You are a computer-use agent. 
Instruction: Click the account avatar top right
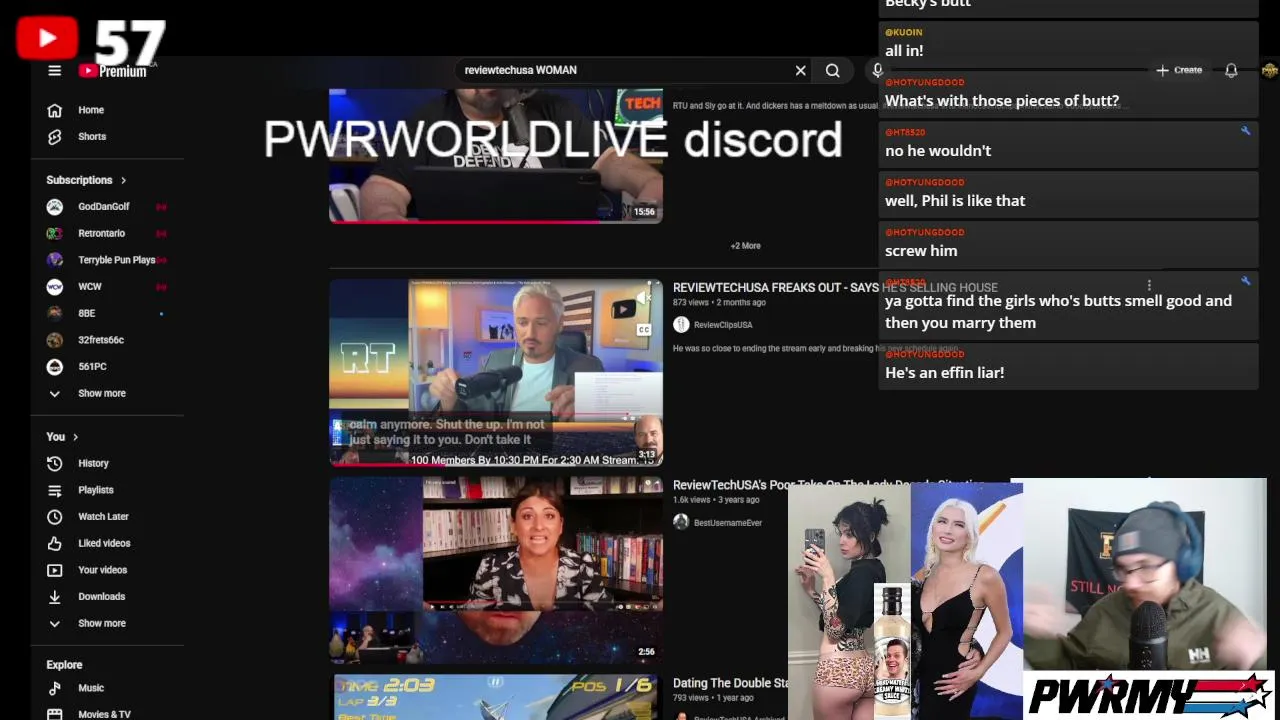pyautogui.click(x=1270, y=70)
